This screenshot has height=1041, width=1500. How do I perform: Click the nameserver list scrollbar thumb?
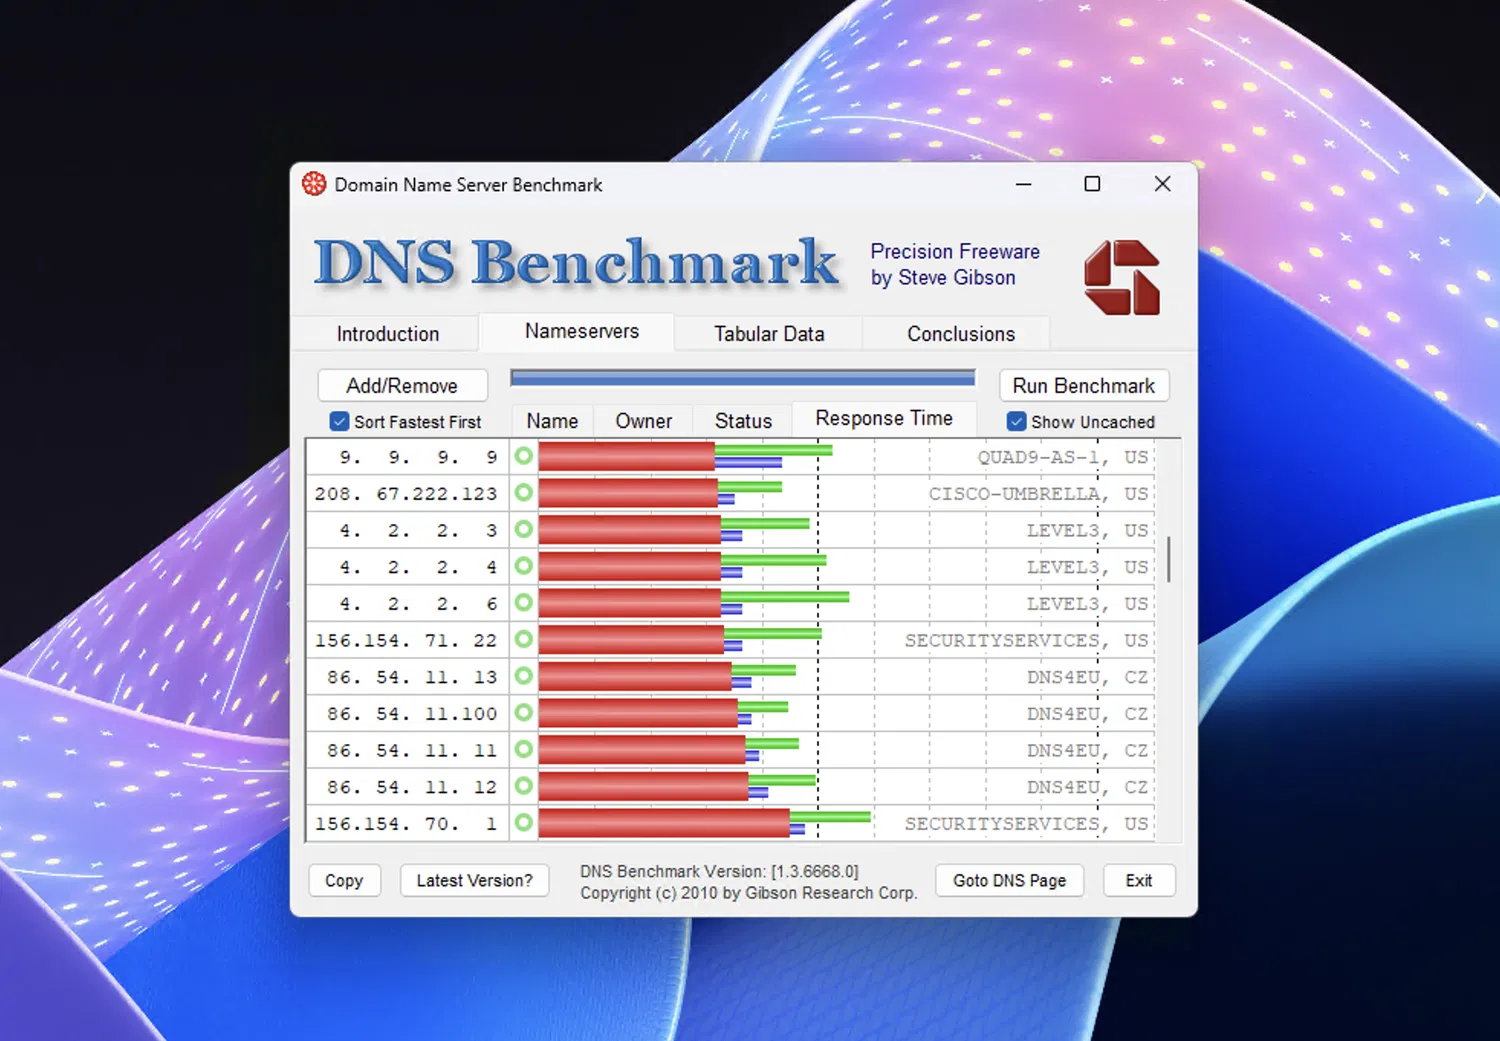[1168, 559]
